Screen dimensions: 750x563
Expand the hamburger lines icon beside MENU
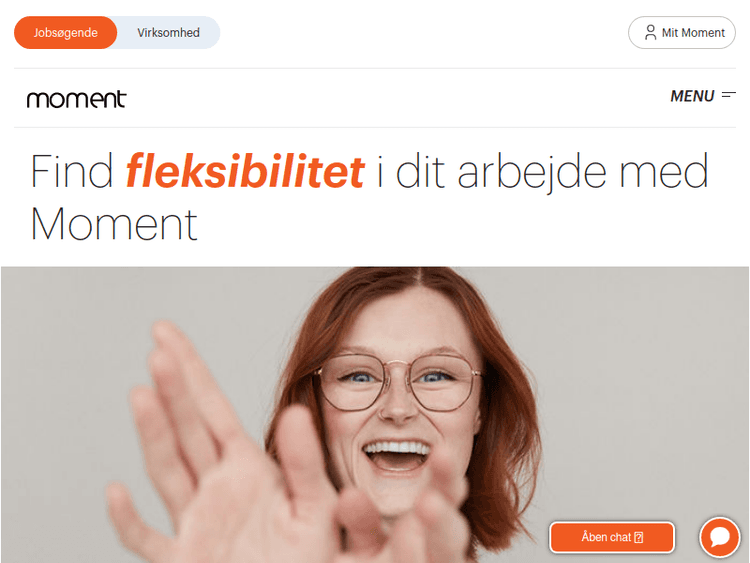(728, 95)
